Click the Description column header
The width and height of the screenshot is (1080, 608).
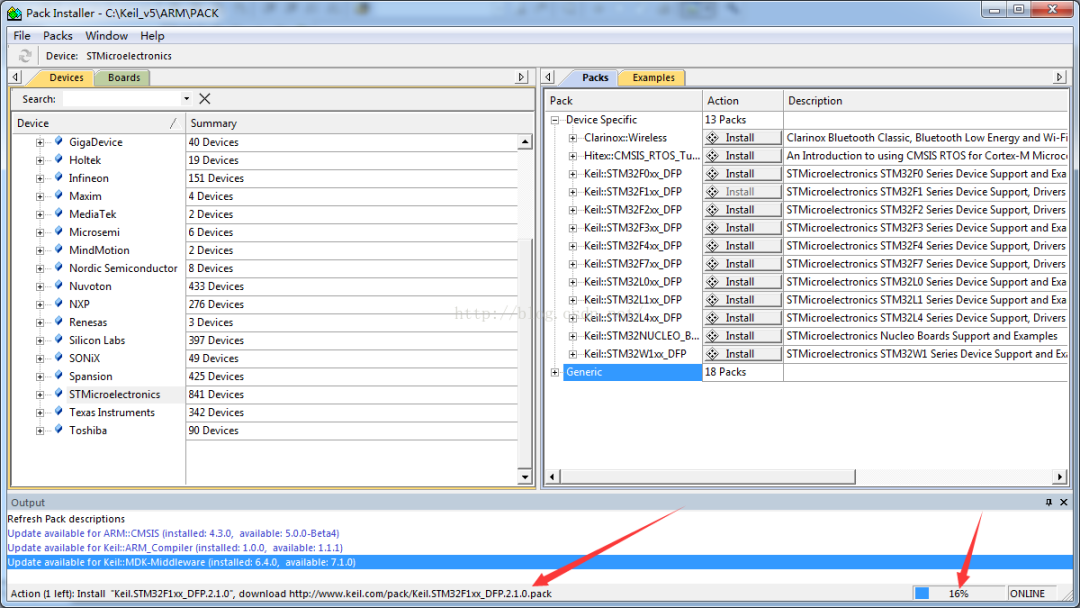(x=926, y=101)
